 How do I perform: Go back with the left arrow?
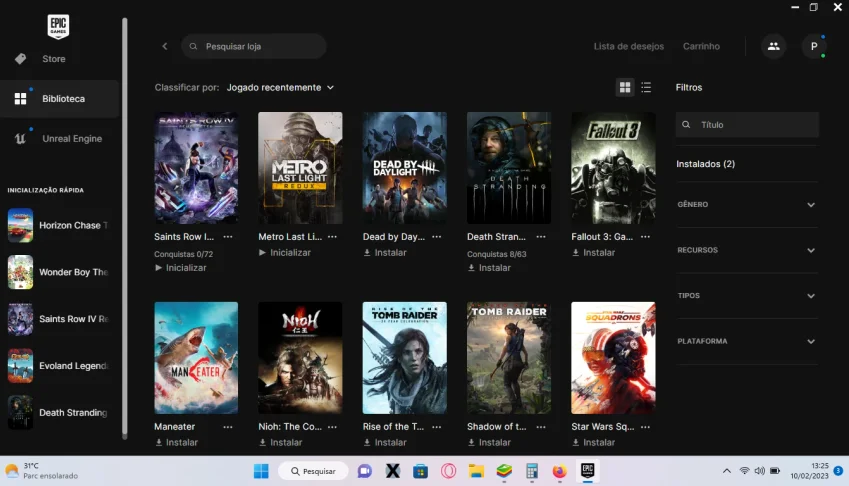point(165,46)
